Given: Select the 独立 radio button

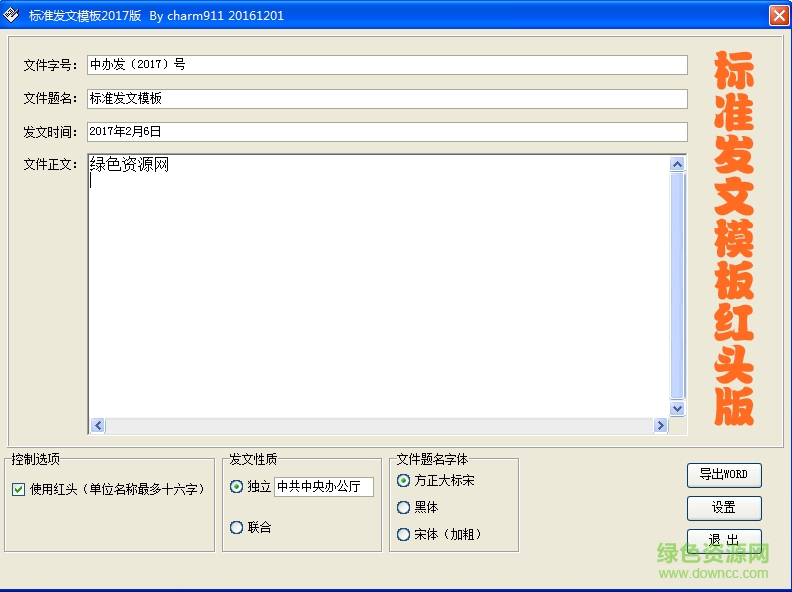Looking at the screenshot, I should pyautogui.click(x=236, y=486).
